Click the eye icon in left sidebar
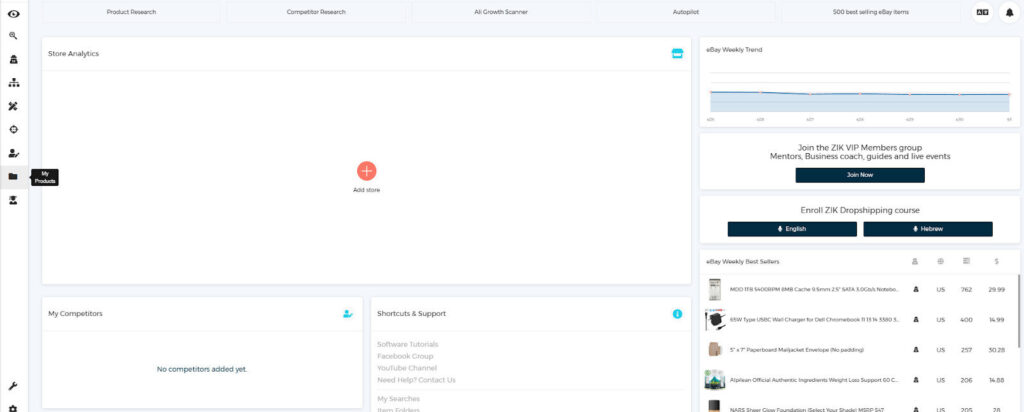This screenshot has height=412, width=1024. 13,13
